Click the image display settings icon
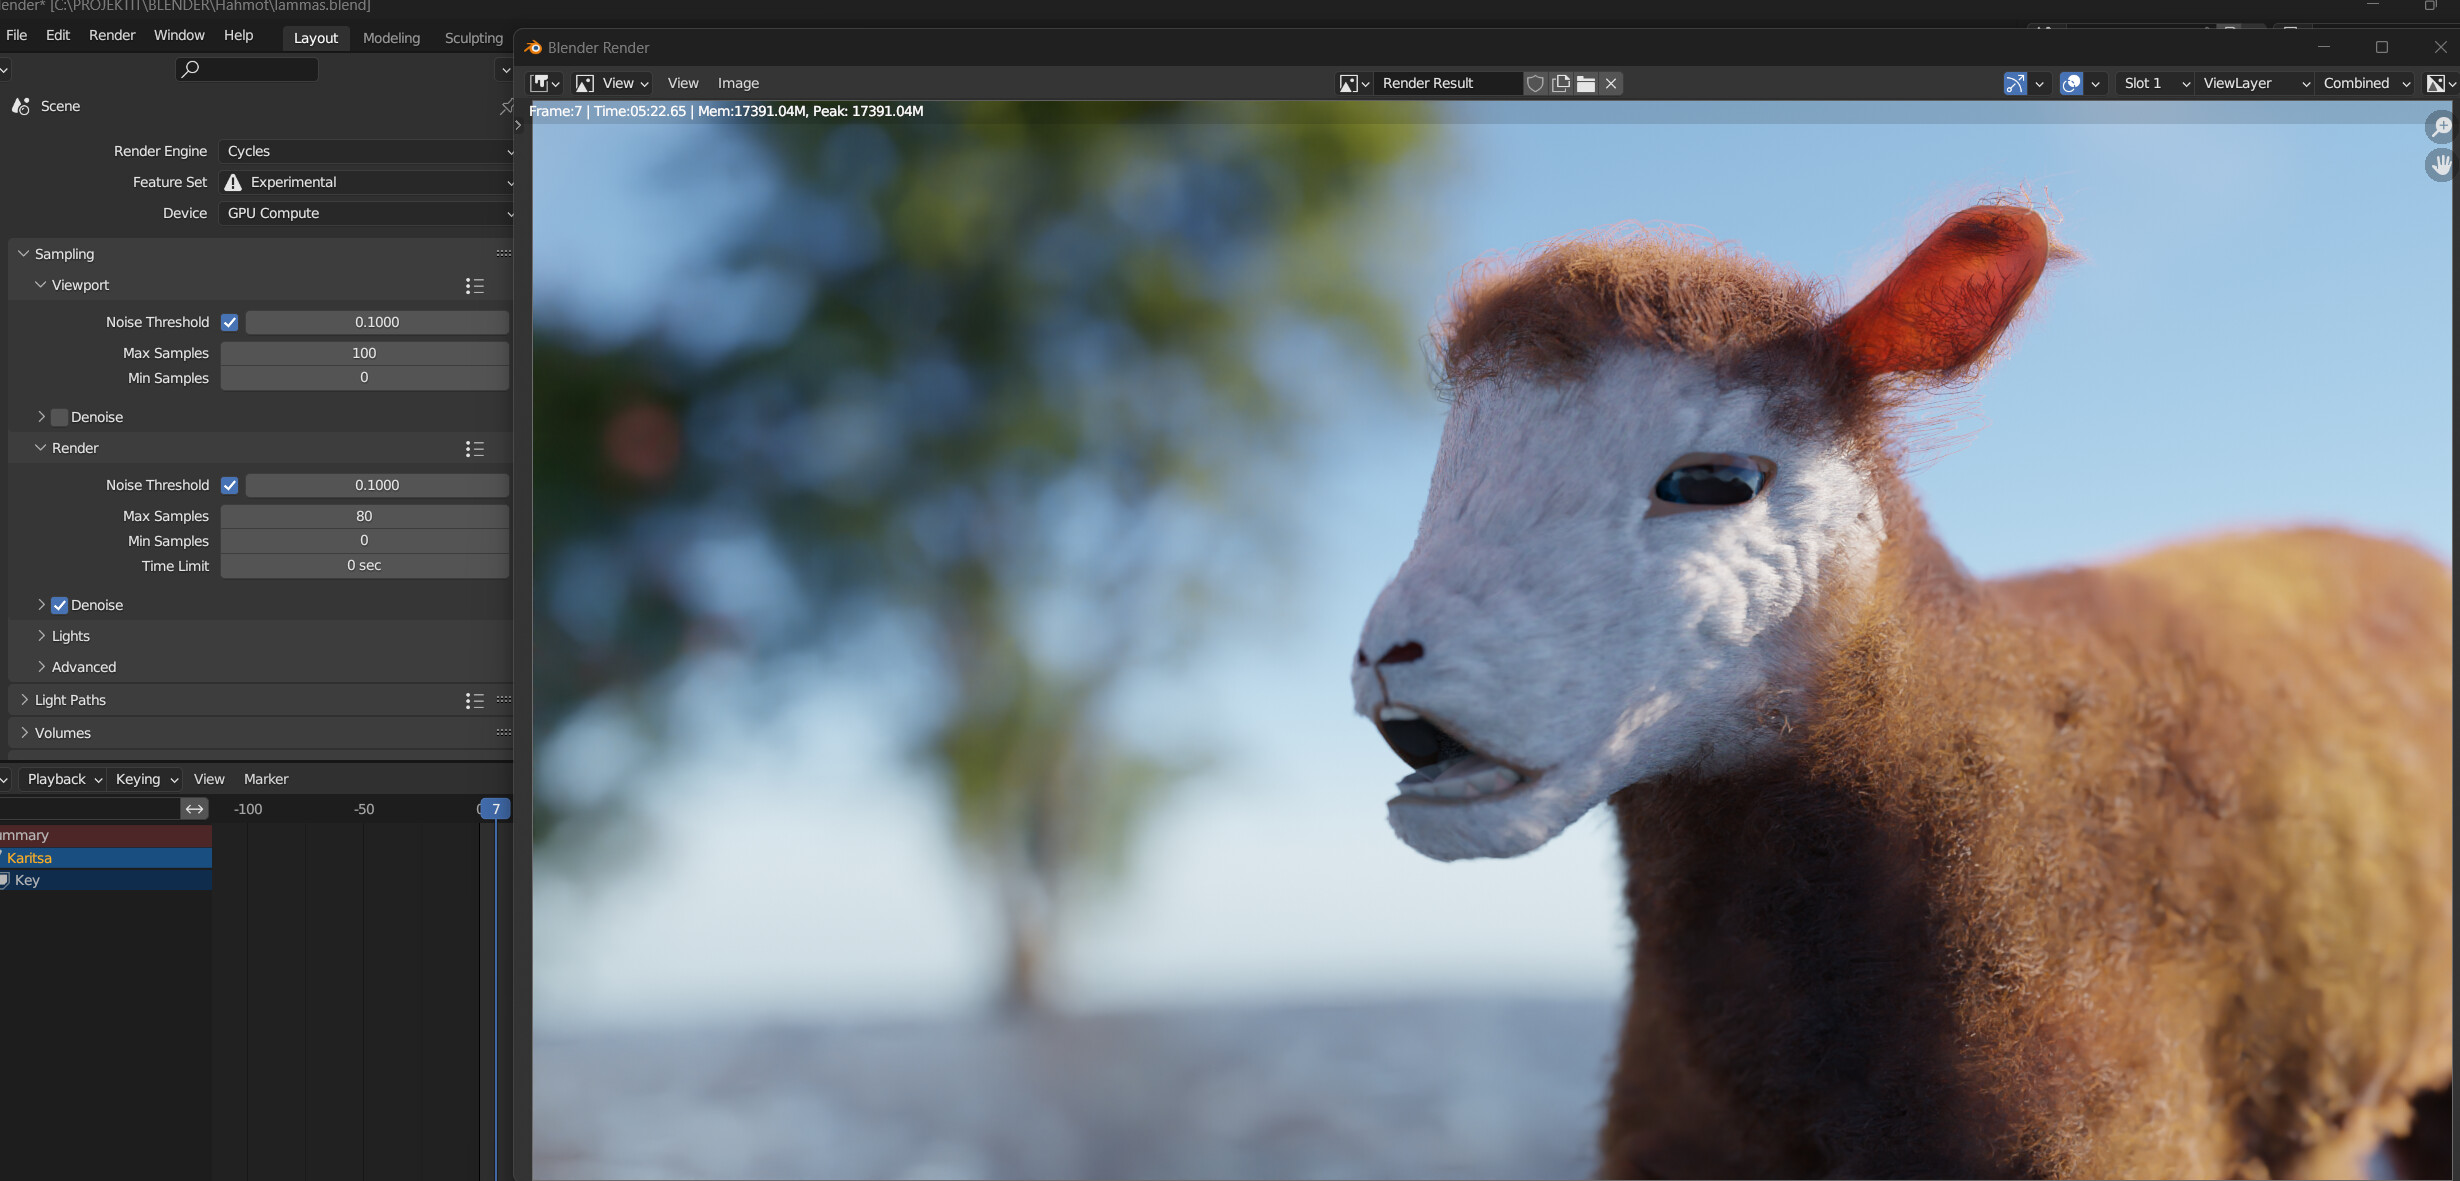This screenshot has height=1181, width=2460. pyautogui.click(x=2429, y=82)
